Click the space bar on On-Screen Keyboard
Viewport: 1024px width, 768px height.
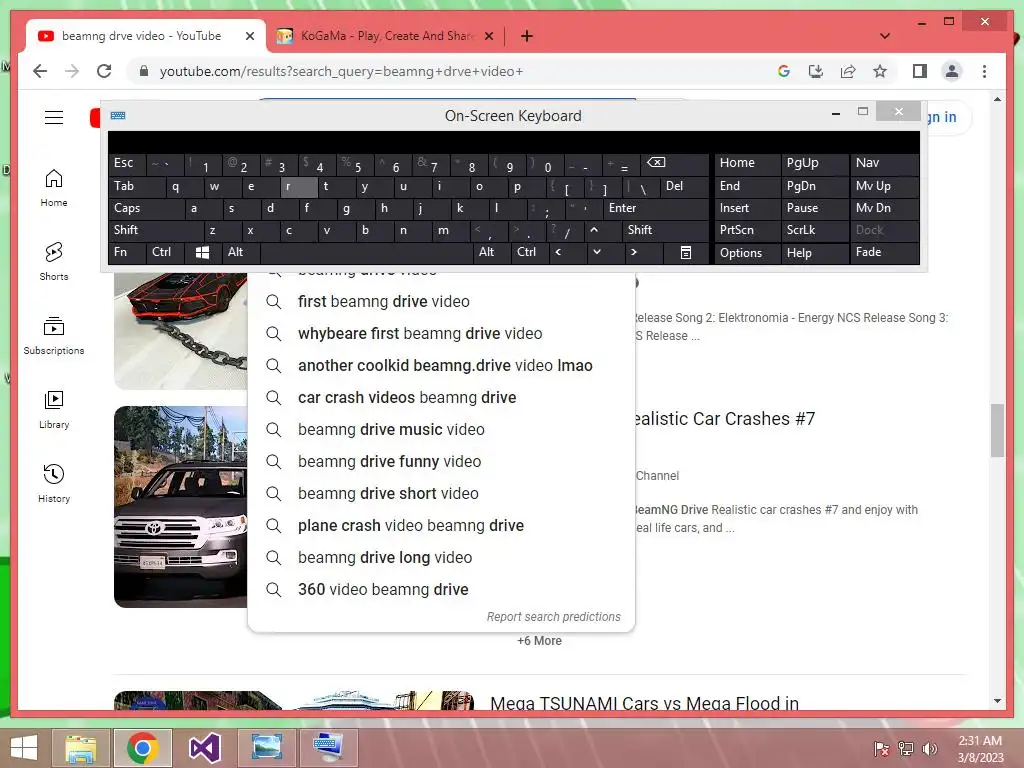[366, 252]
